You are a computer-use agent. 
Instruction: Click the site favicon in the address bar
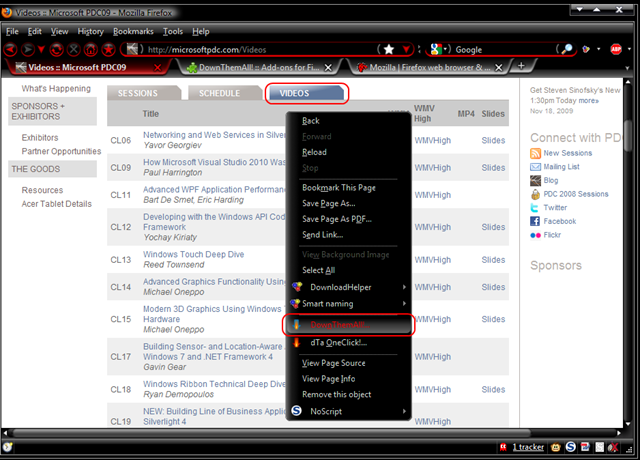pos(132,49)
